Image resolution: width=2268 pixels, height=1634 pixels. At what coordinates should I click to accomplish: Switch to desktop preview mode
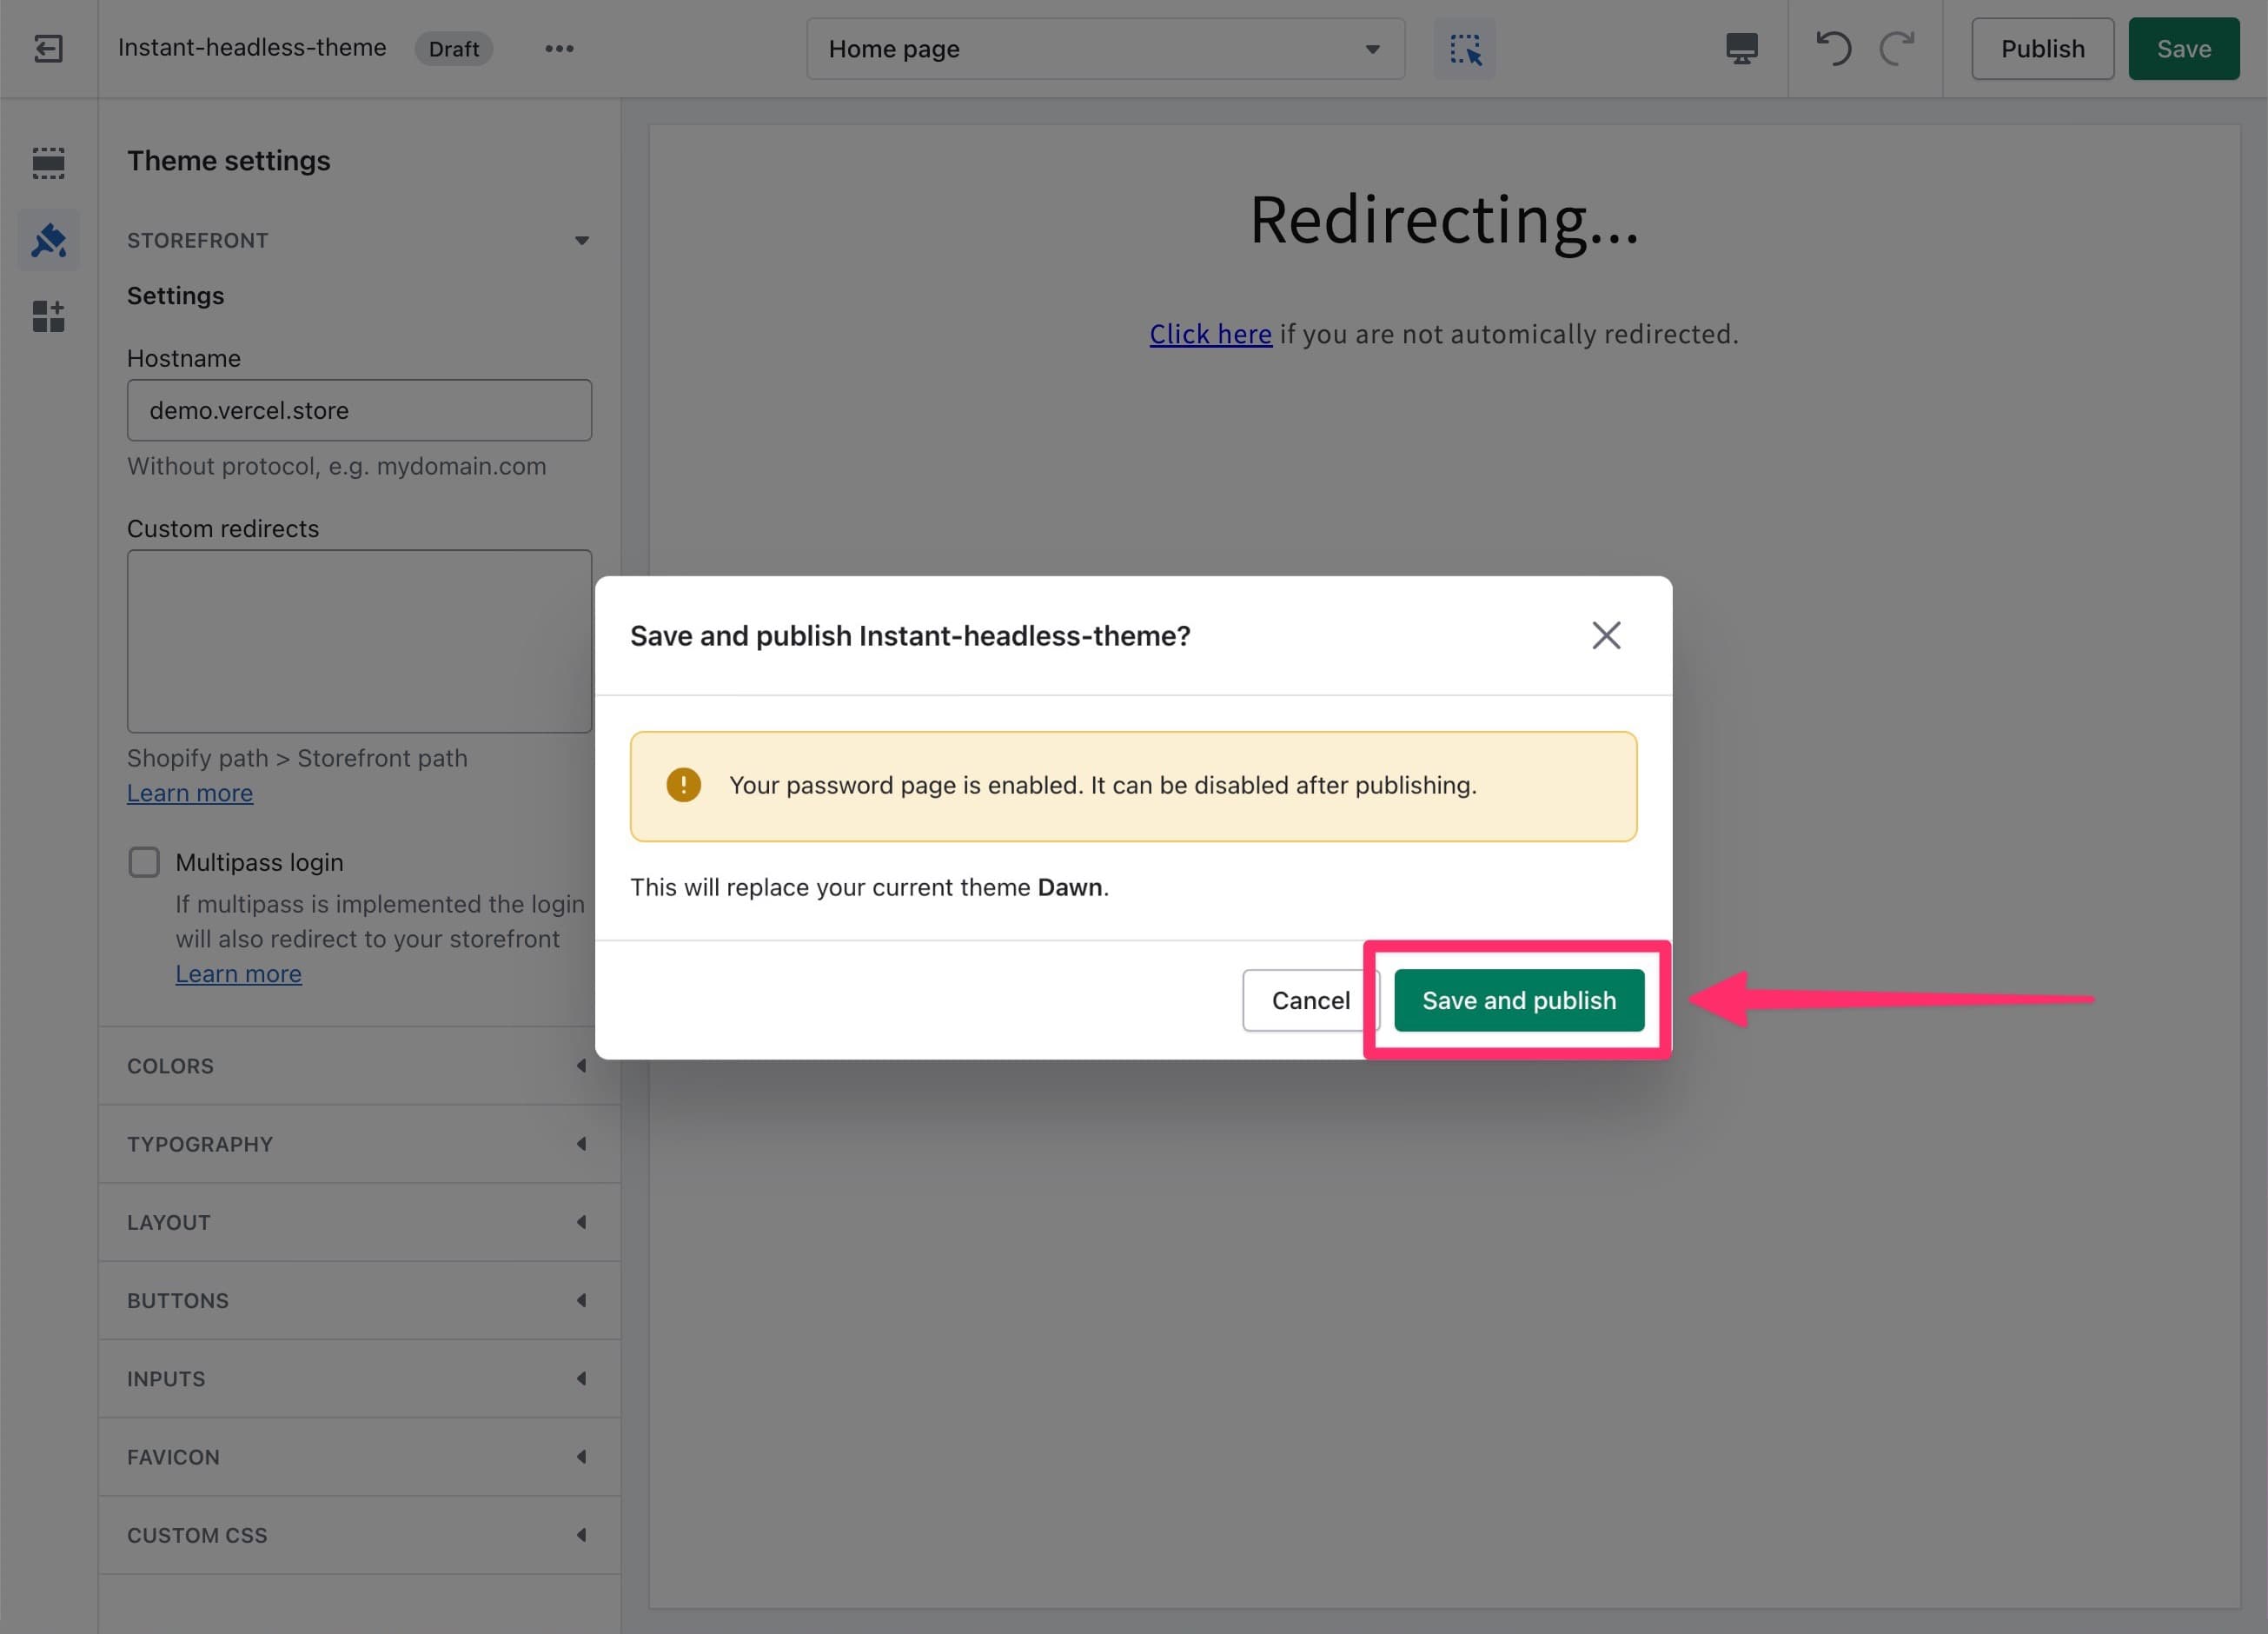pos(1740,48)
